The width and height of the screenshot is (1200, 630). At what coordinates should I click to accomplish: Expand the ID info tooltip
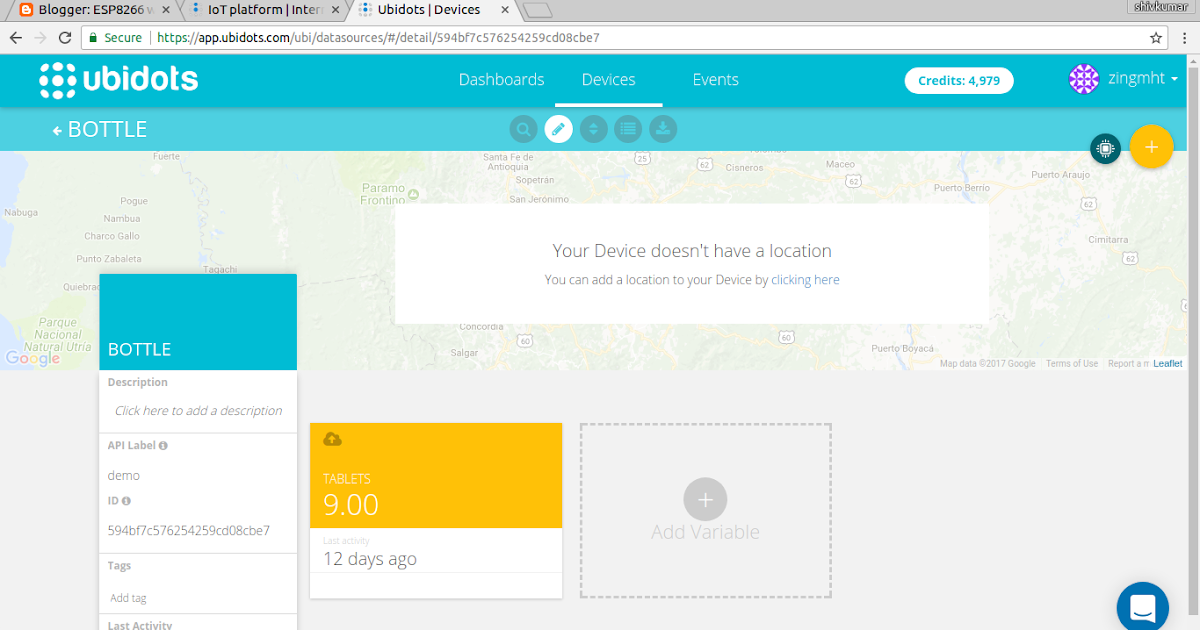click(128, 500)
